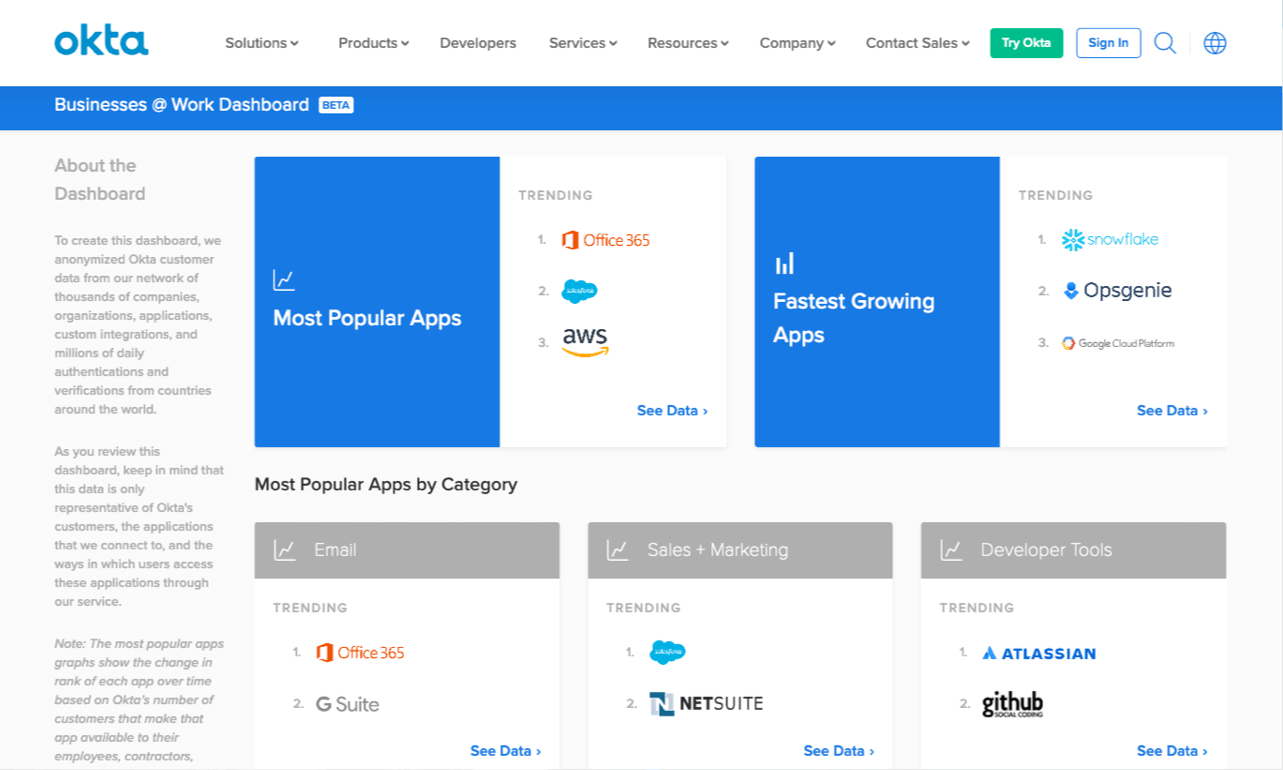The height and width of the screenshot is (770, 1283).
Task: Click the Opsgenie logo
Action: [1117, 291]
